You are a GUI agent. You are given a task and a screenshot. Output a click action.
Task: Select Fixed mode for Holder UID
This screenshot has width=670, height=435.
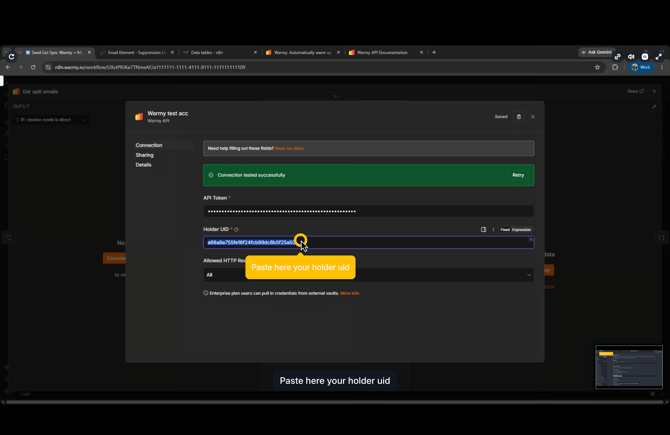click(505, 229)
